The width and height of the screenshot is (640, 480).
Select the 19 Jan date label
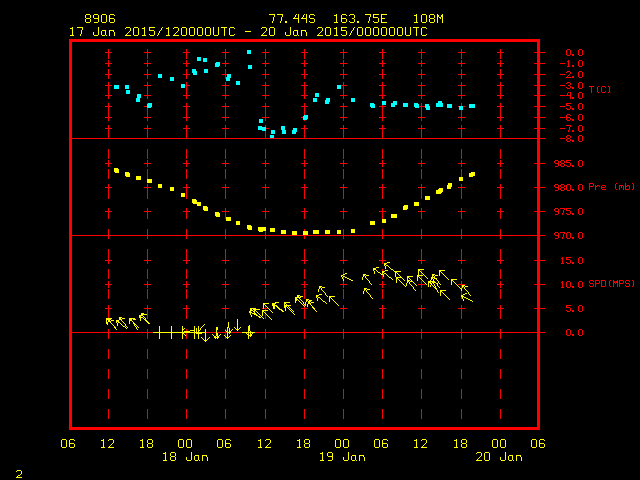342,457
